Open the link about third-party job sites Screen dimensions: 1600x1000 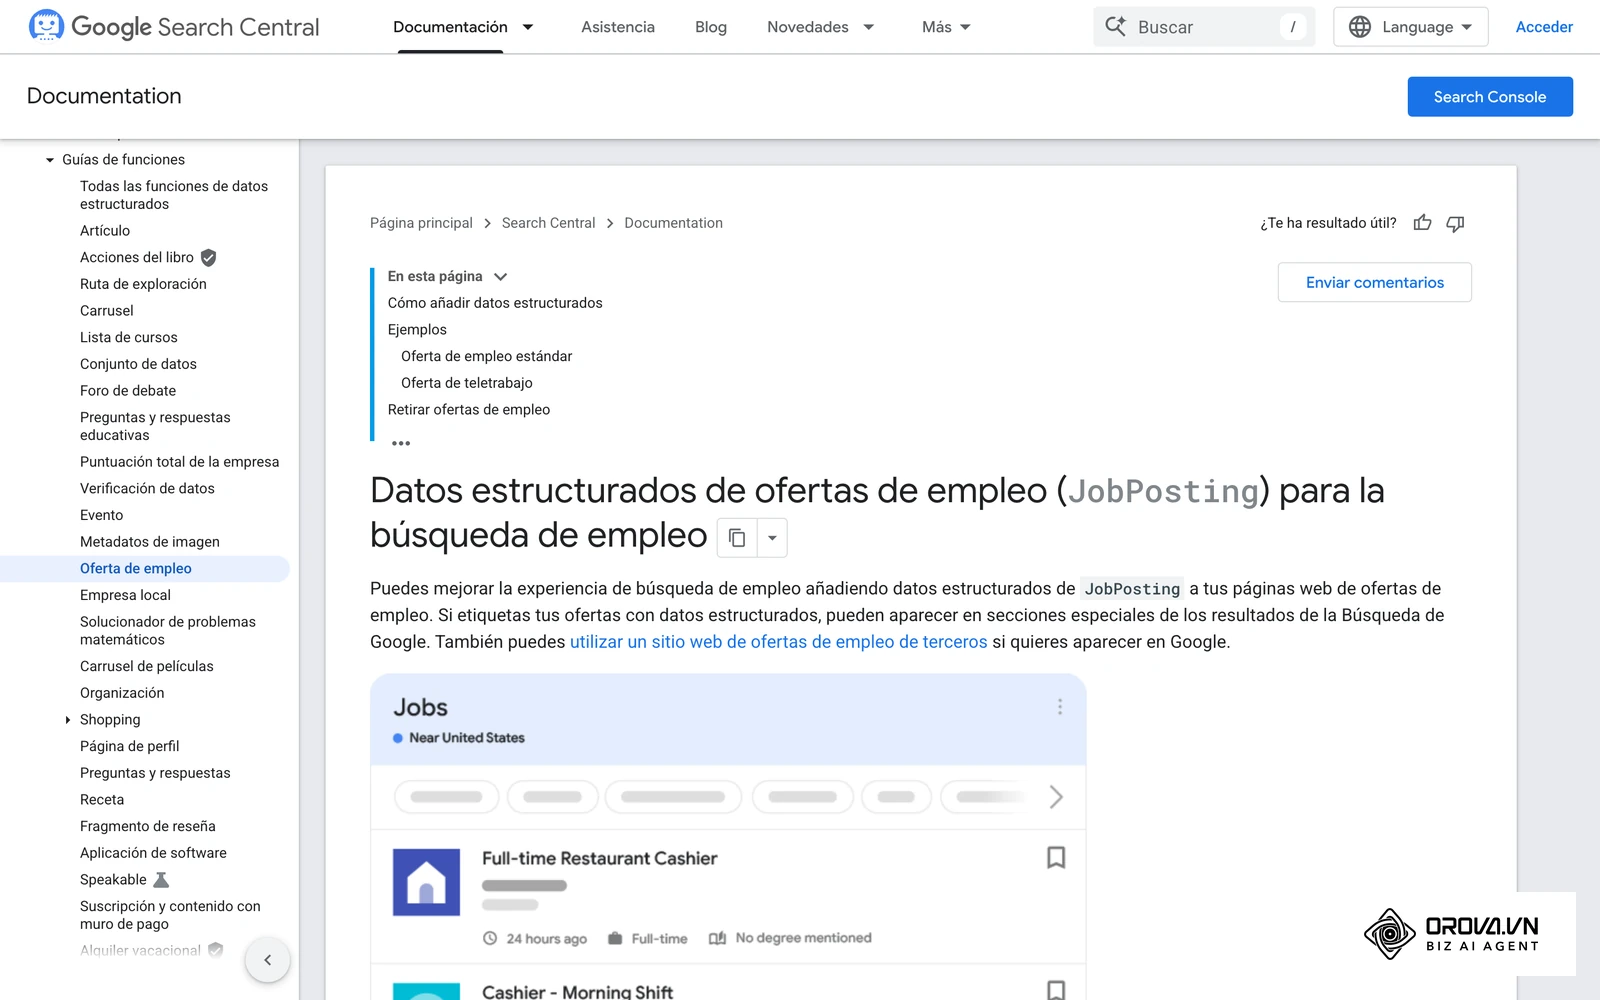point(779,642)
